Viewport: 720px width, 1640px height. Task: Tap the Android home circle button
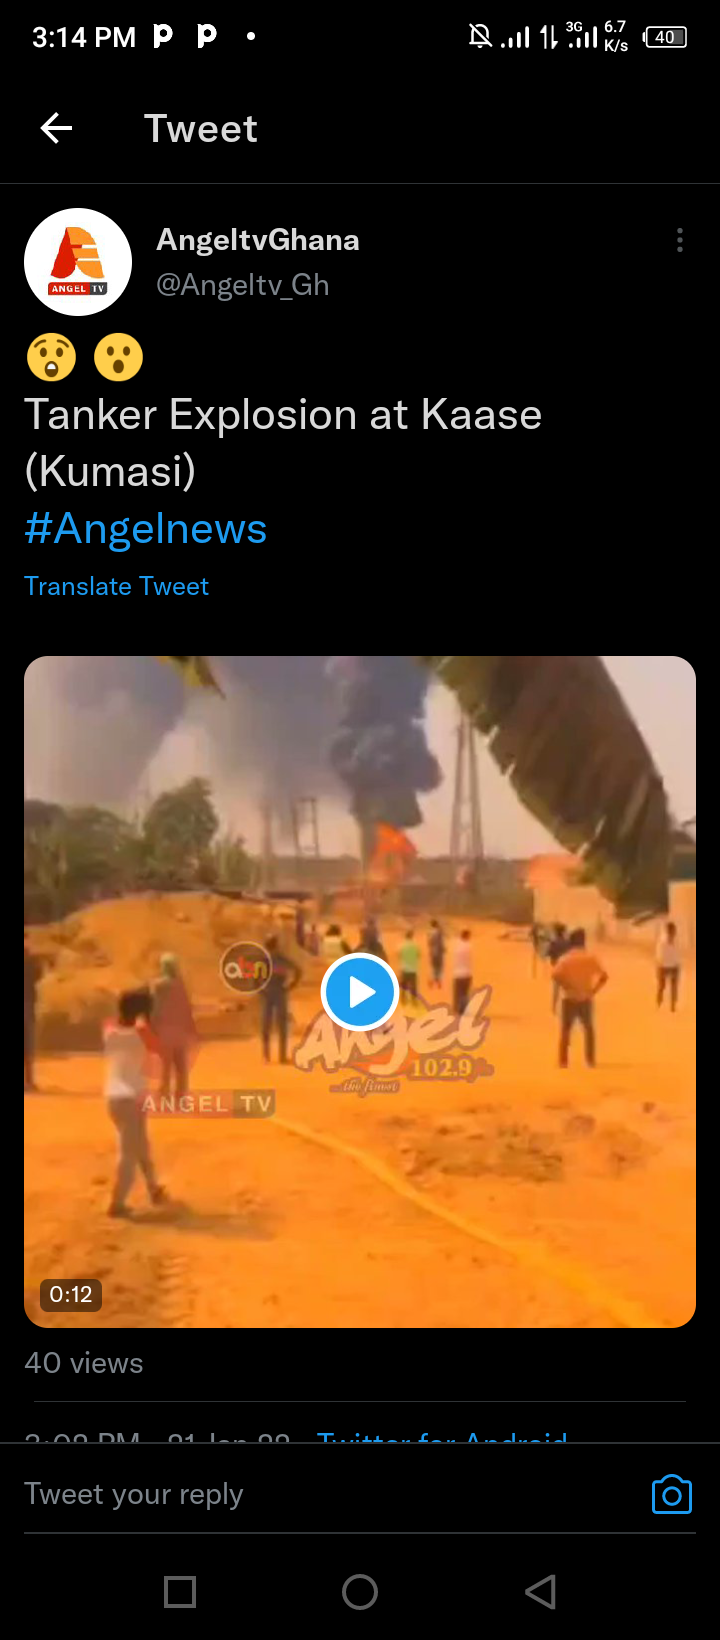tap(360, 1591)
